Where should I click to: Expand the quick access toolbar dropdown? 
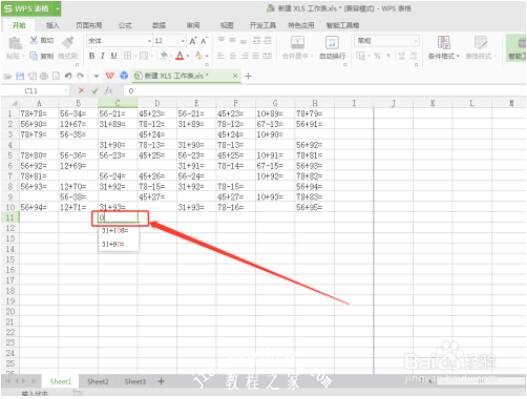(96, 76)
